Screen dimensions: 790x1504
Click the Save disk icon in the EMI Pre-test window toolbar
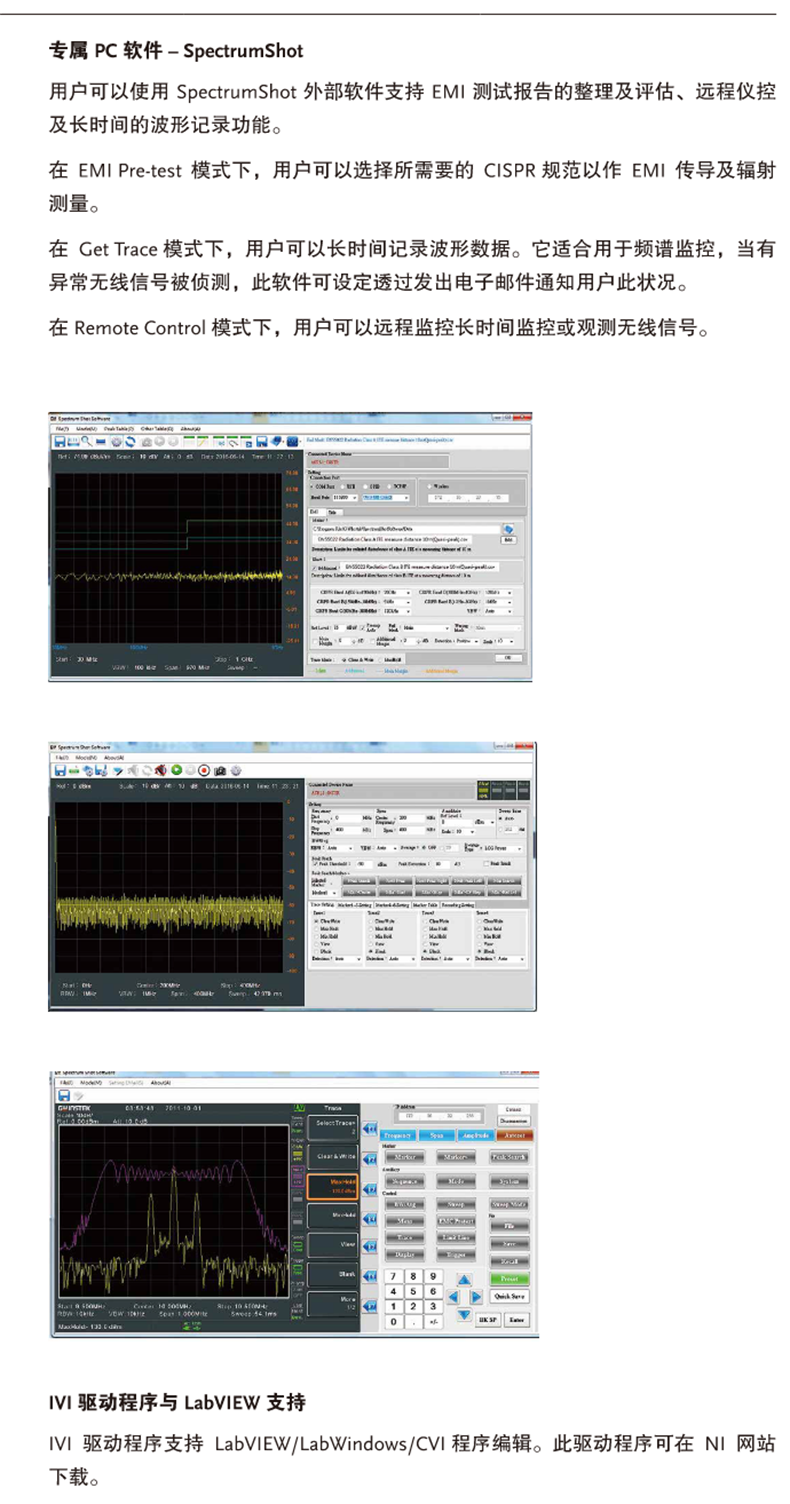59,440
